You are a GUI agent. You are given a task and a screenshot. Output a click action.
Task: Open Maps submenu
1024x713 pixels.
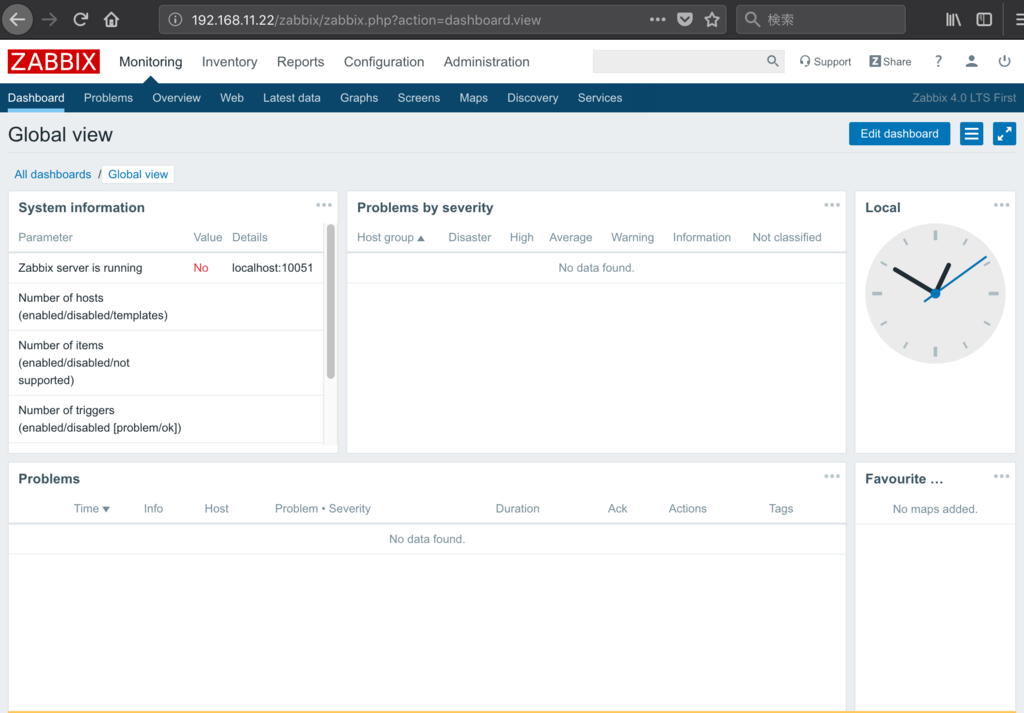pyautogui.click(x=473, y=98)
